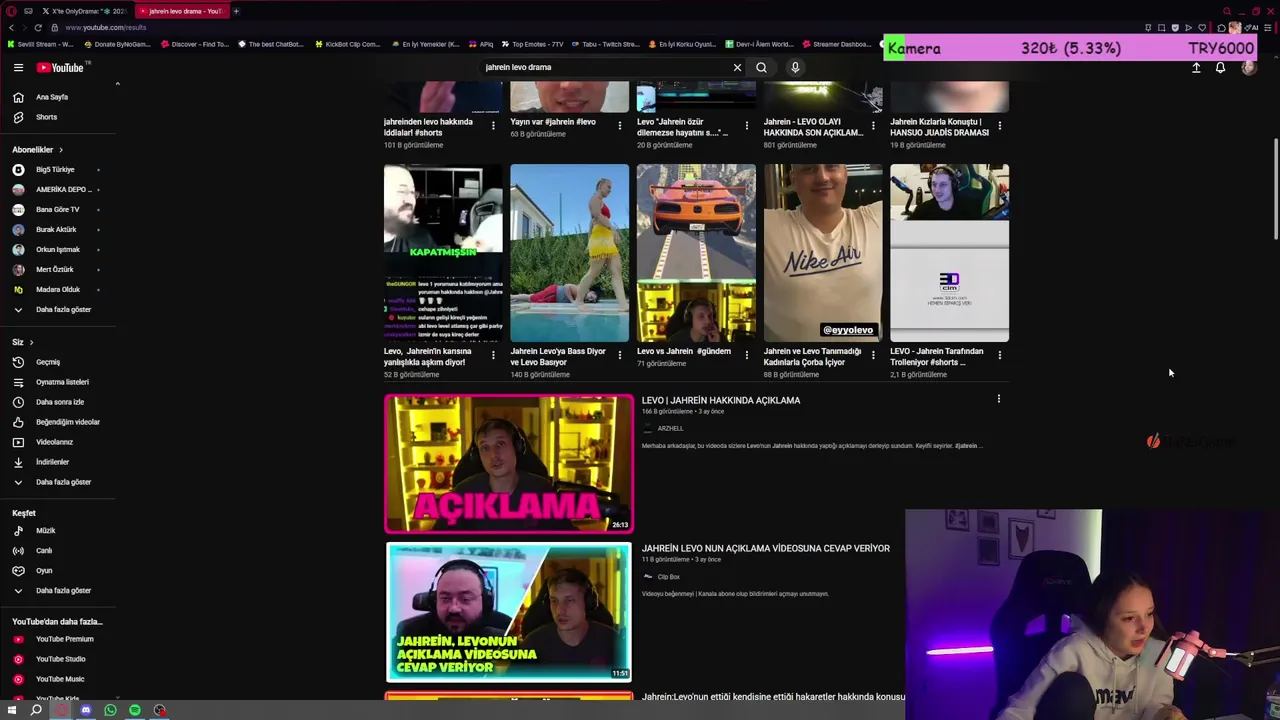
Task: Switch to the X'te OnlyDrama browser tab
Action: pos(85,11)
